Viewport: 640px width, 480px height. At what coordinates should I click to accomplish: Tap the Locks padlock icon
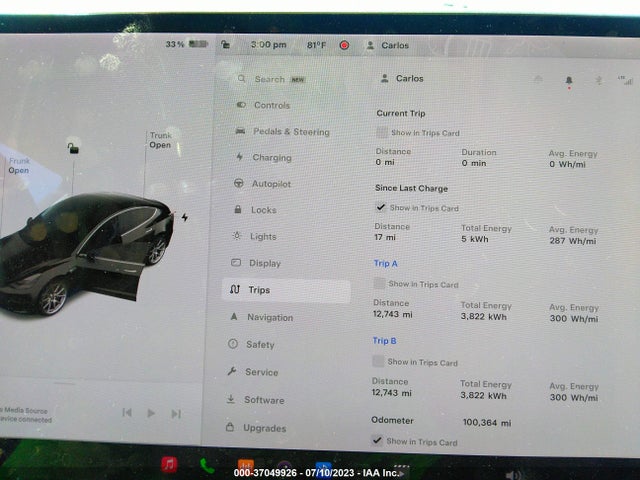click(x=238, y=209)
